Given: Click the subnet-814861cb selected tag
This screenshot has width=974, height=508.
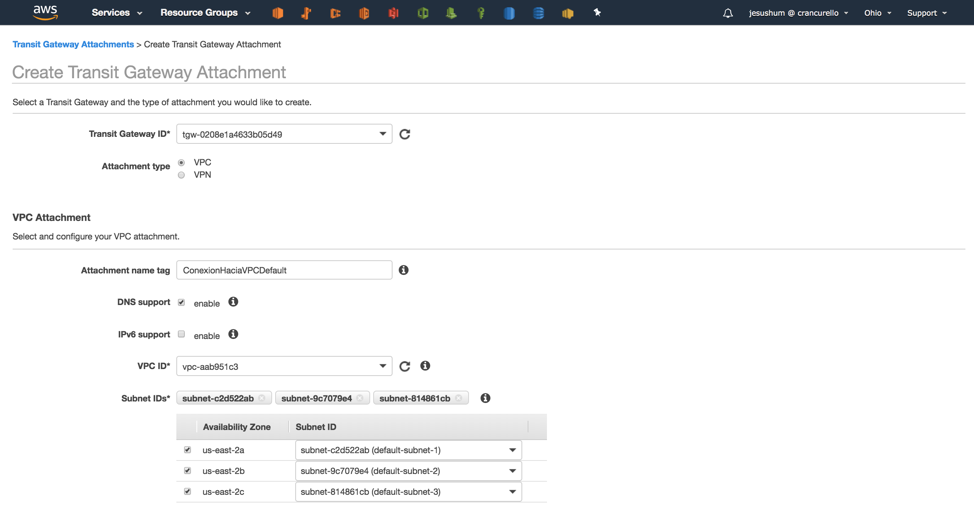Looking at the screenshot, I should (x=421, y=398).
